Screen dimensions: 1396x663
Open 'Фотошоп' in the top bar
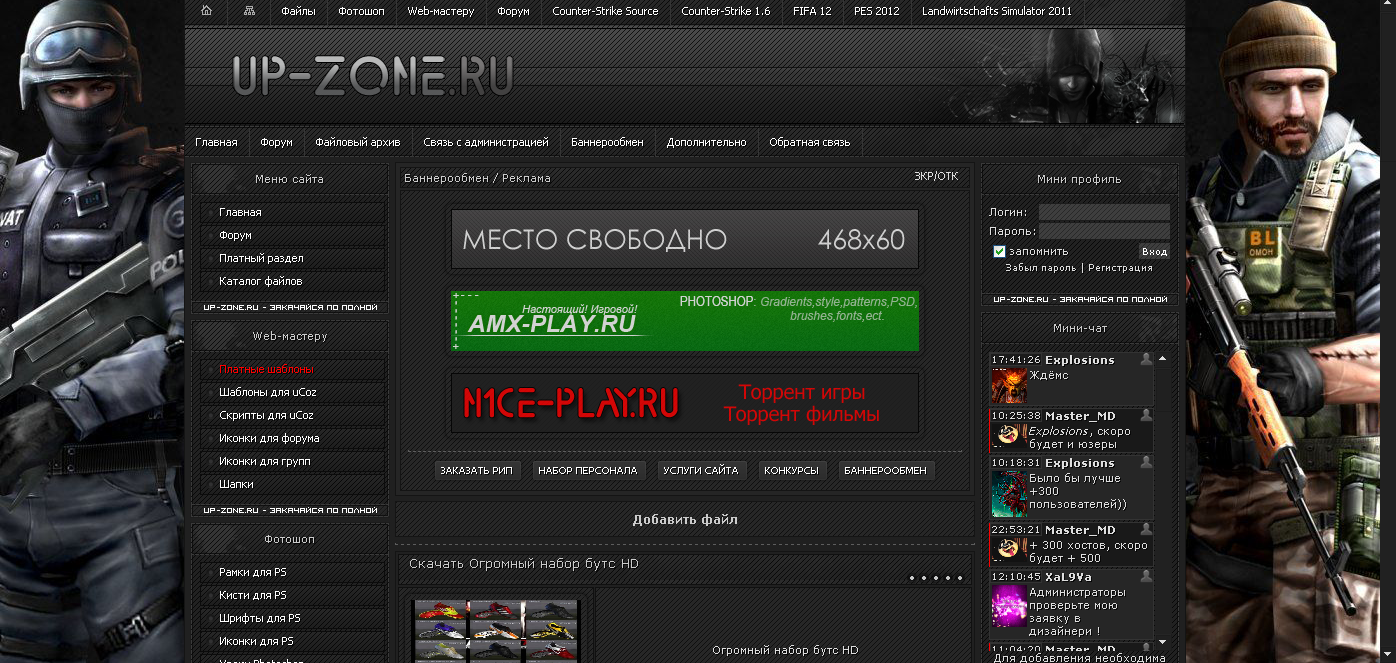pos(361,11)
